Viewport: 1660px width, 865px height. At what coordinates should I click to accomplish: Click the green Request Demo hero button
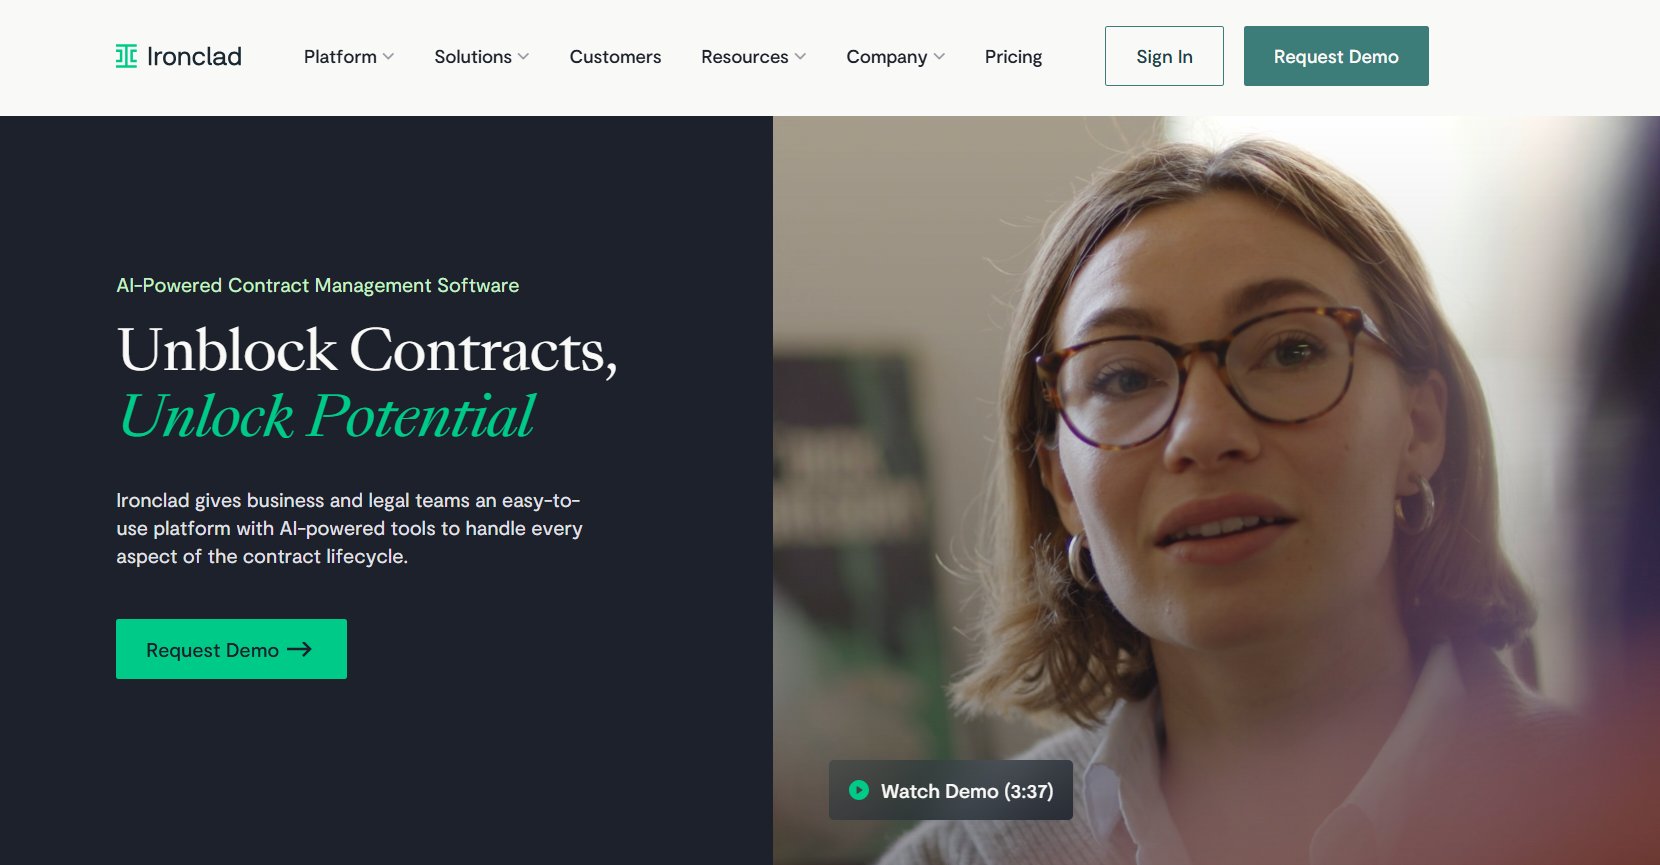pyautogui.click(x=231, y=649)
